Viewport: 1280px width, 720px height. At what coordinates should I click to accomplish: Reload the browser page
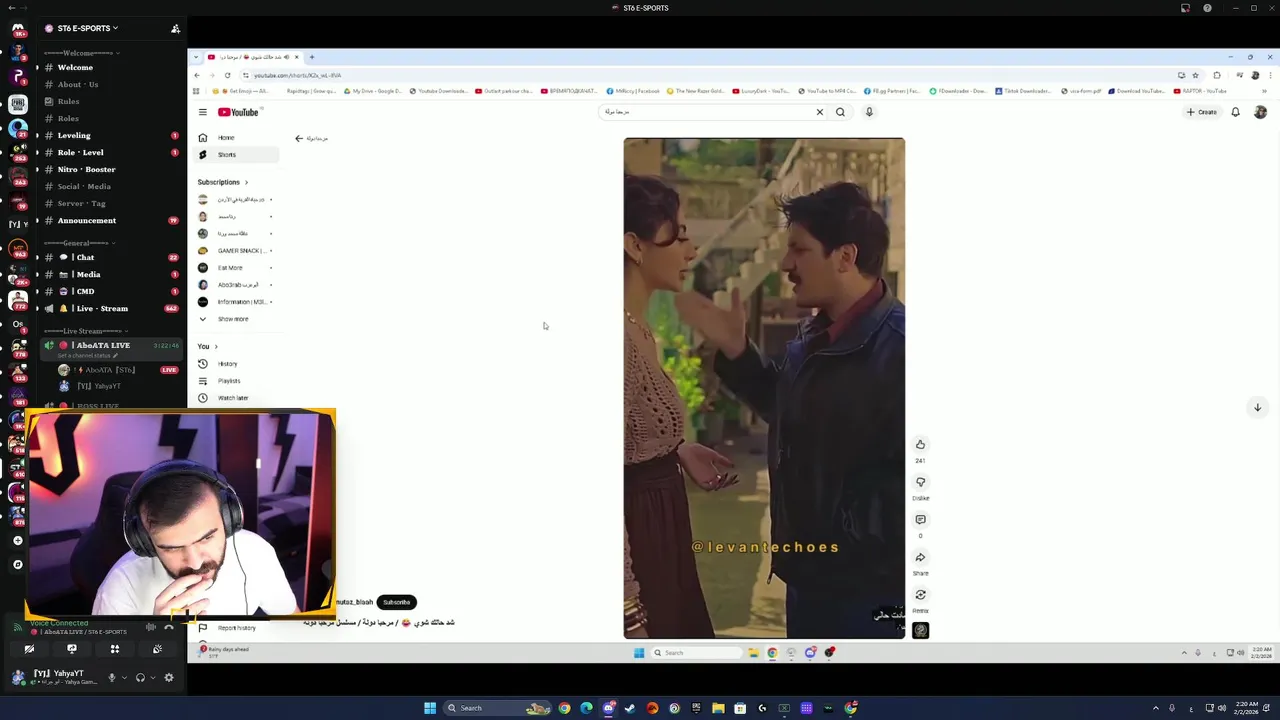pos(227,75)
